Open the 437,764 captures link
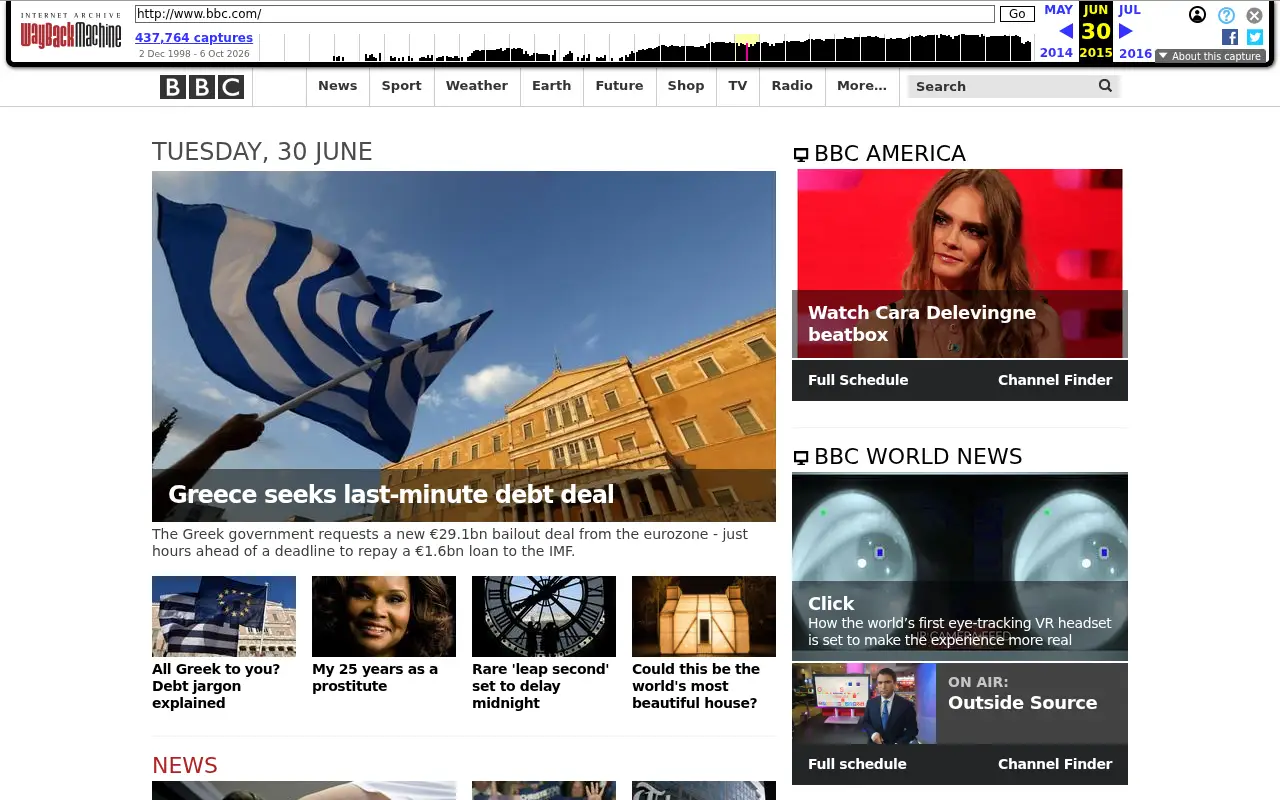Screen dimensions: 1280x800 pos(194,38)
